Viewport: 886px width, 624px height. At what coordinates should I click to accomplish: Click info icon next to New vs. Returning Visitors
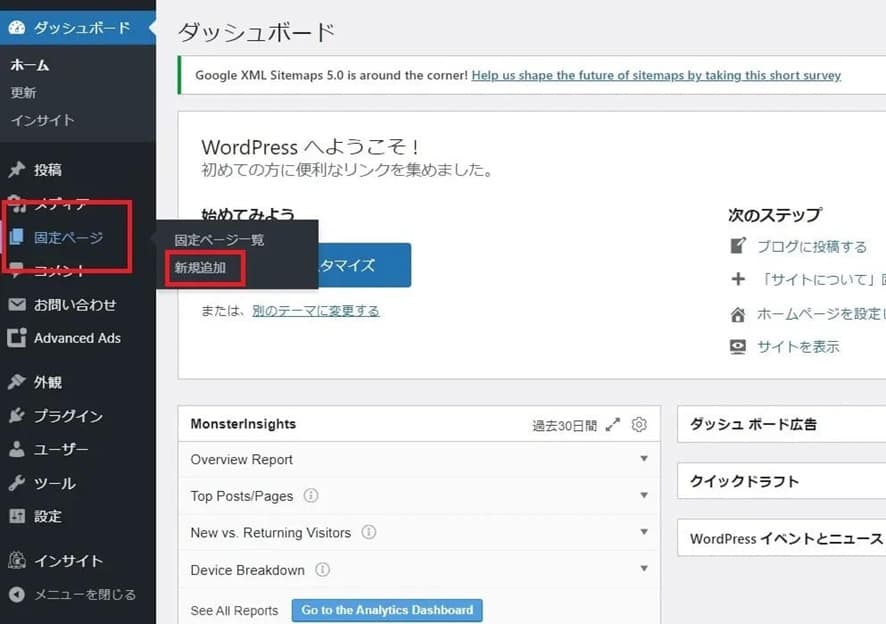(368, 532)
